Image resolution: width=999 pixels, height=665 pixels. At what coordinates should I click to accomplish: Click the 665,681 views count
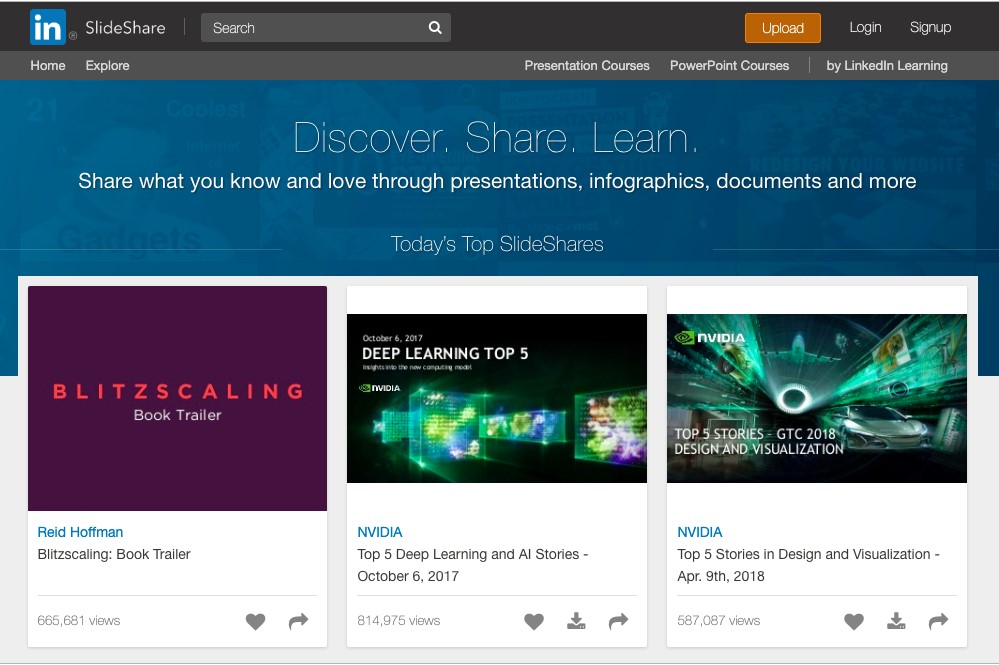click(x=78, y=620)
